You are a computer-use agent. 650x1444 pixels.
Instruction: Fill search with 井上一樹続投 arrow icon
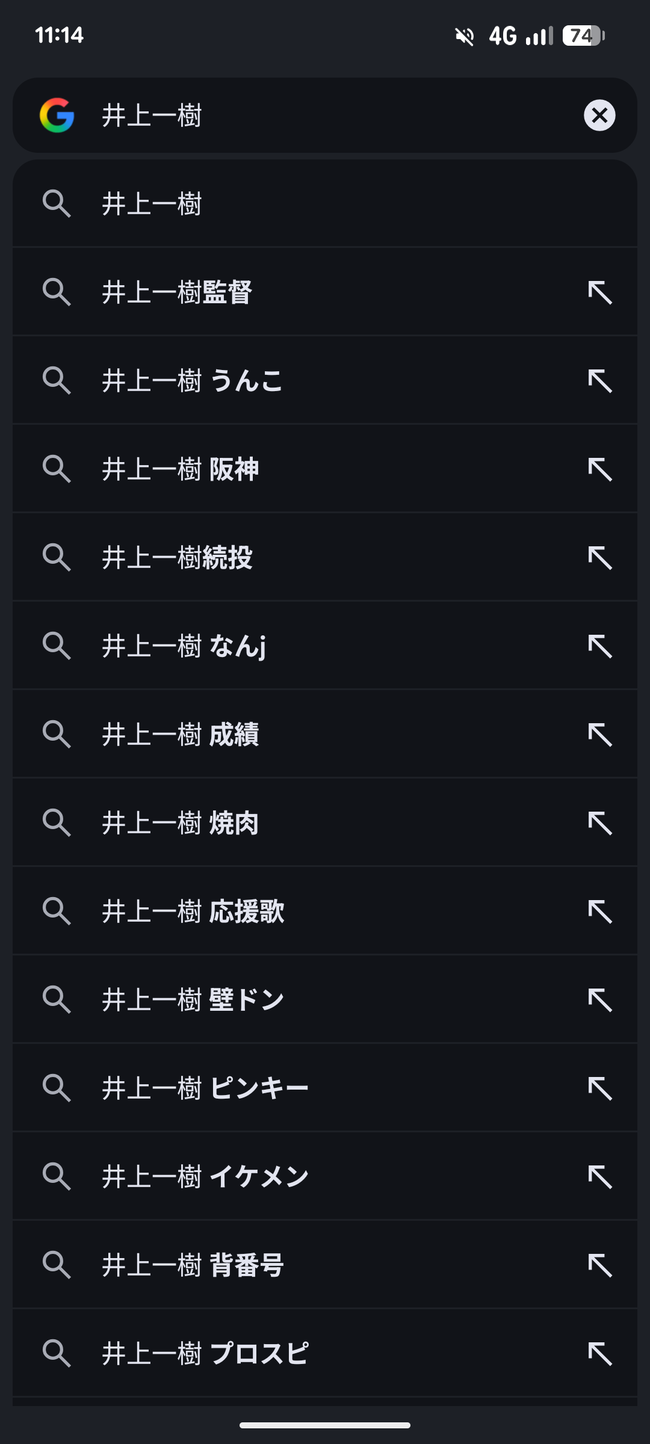(x=599, y=557)
